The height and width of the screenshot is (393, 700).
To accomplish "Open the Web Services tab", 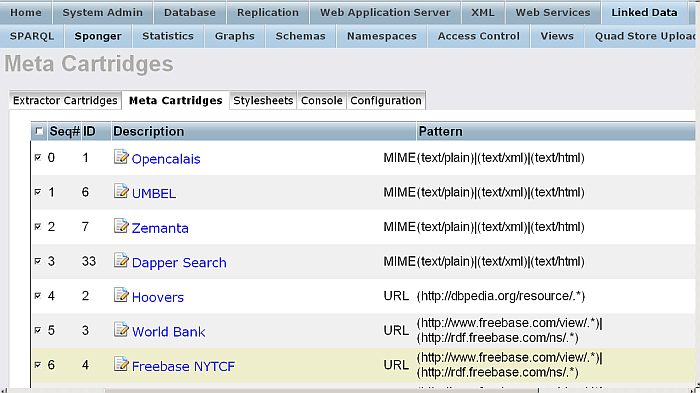I will (553, 13).
